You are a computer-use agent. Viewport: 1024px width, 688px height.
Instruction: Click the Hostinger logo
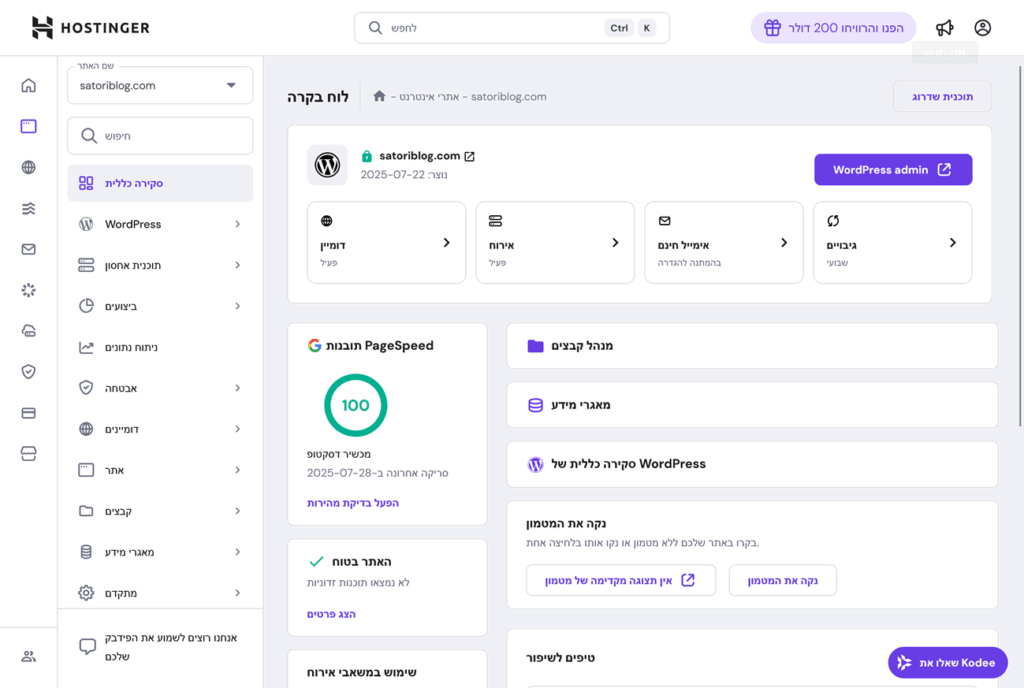click(91, 27)
